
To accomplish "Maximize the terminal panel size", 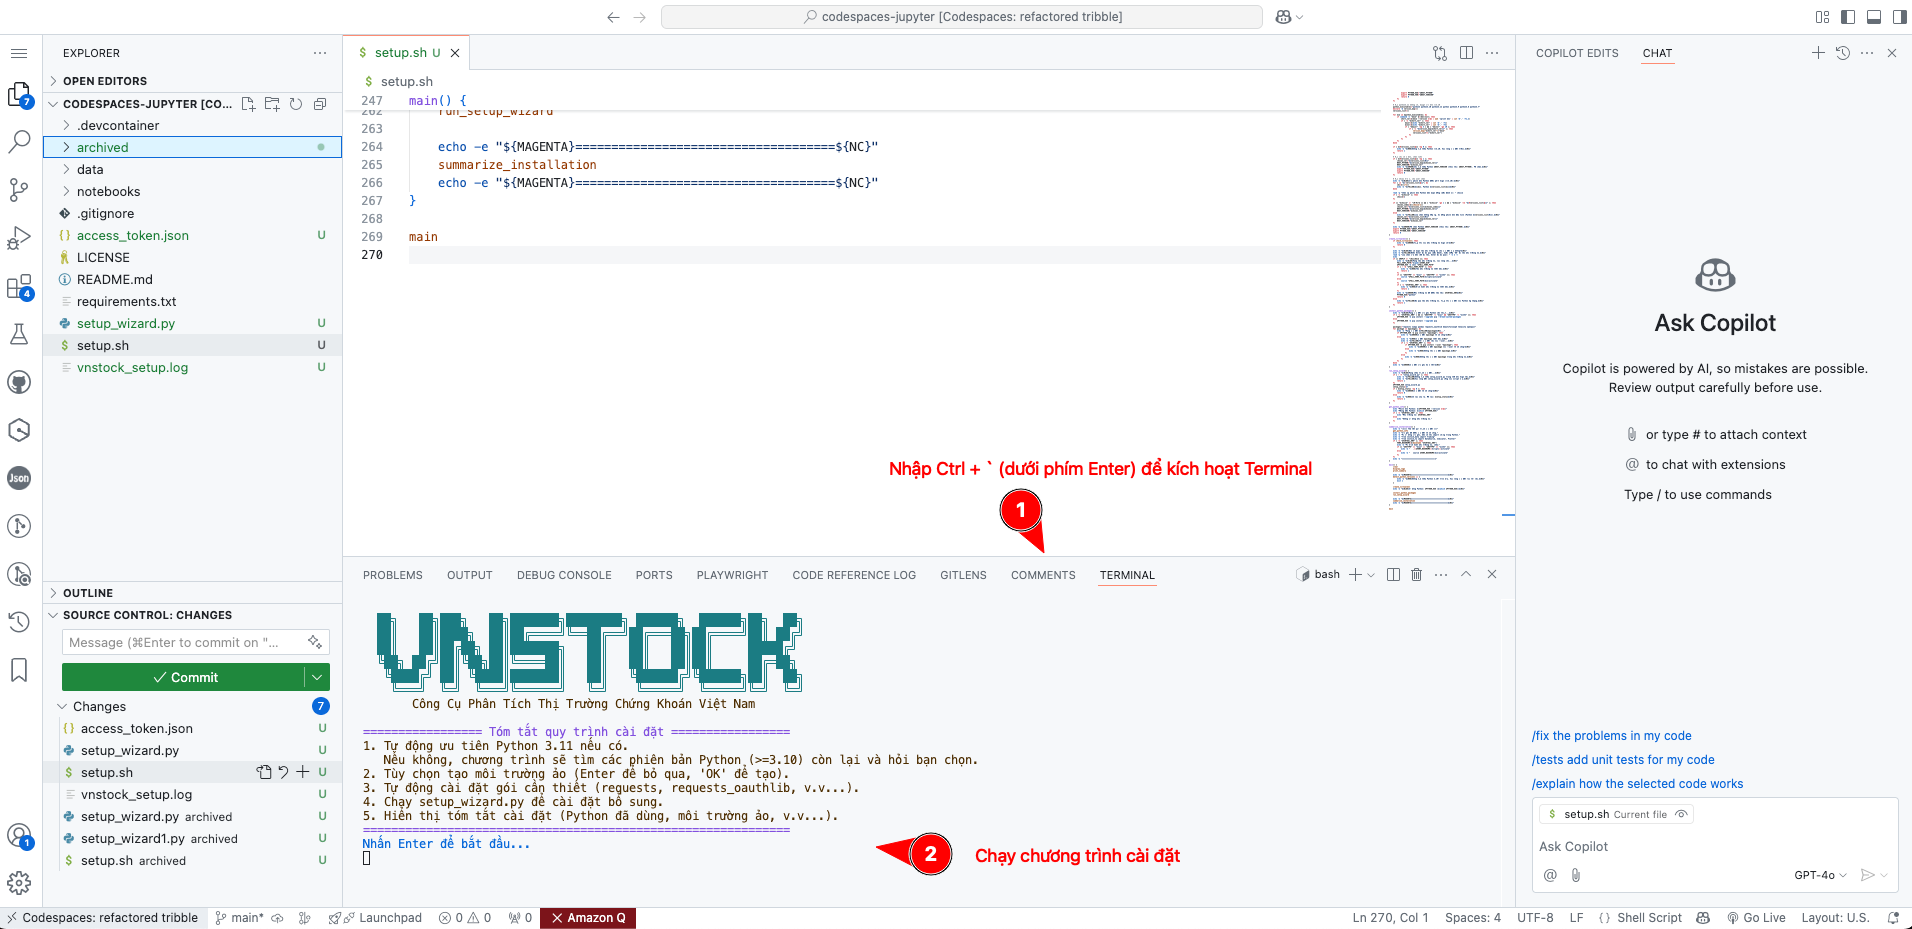I will [1466, 574].
